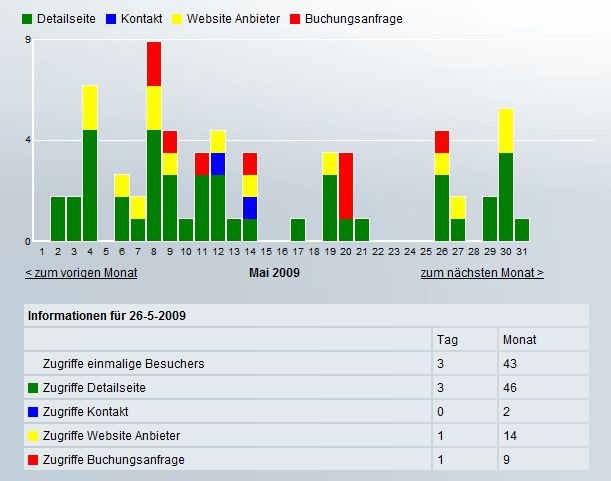Click the red Buchungsanfrage legend swatch
611x481 pixels.
click(x=295, y=19)
